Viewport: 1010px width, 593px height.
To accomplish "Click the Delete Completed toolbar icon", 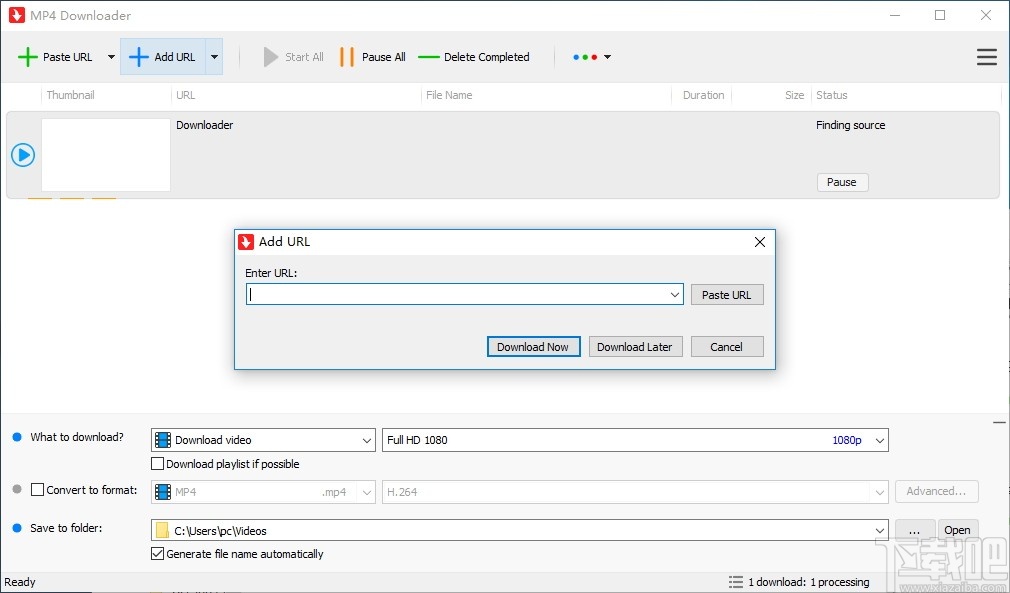I will [x=429, y=57].
